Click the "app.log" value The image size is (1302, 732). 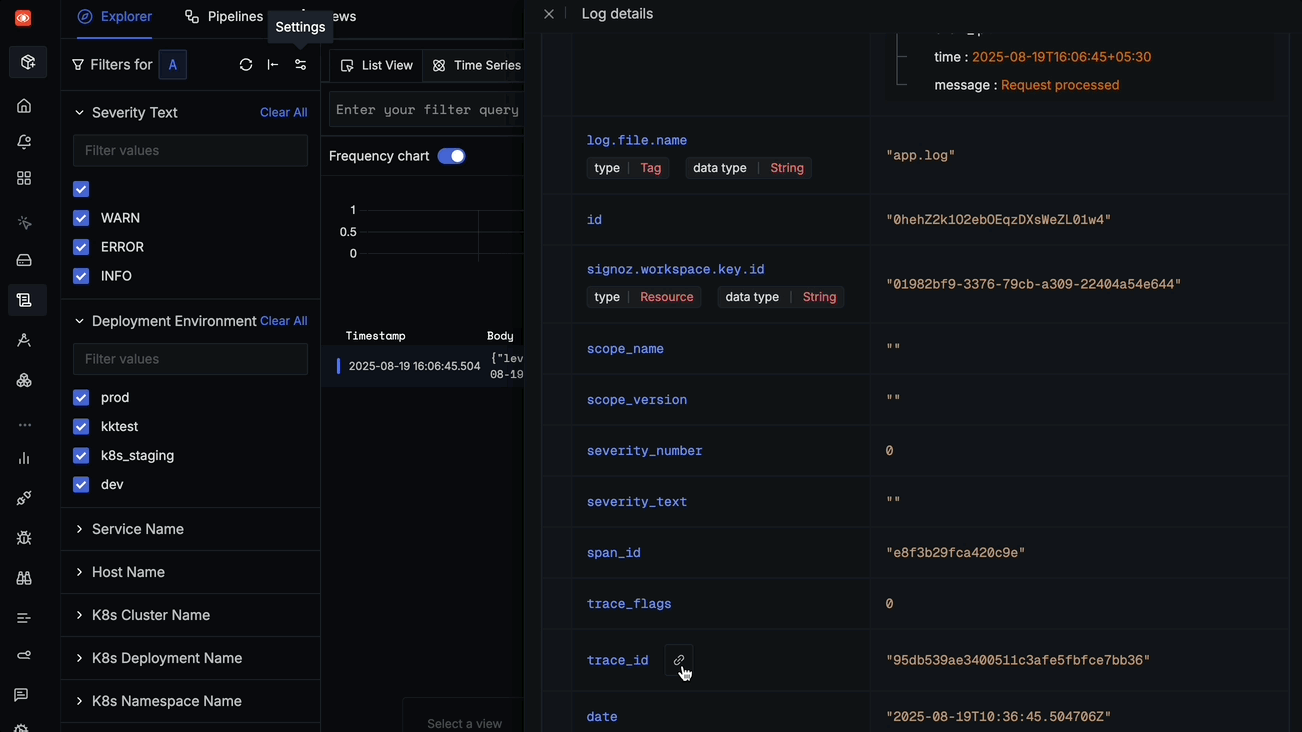coord(921,156)
